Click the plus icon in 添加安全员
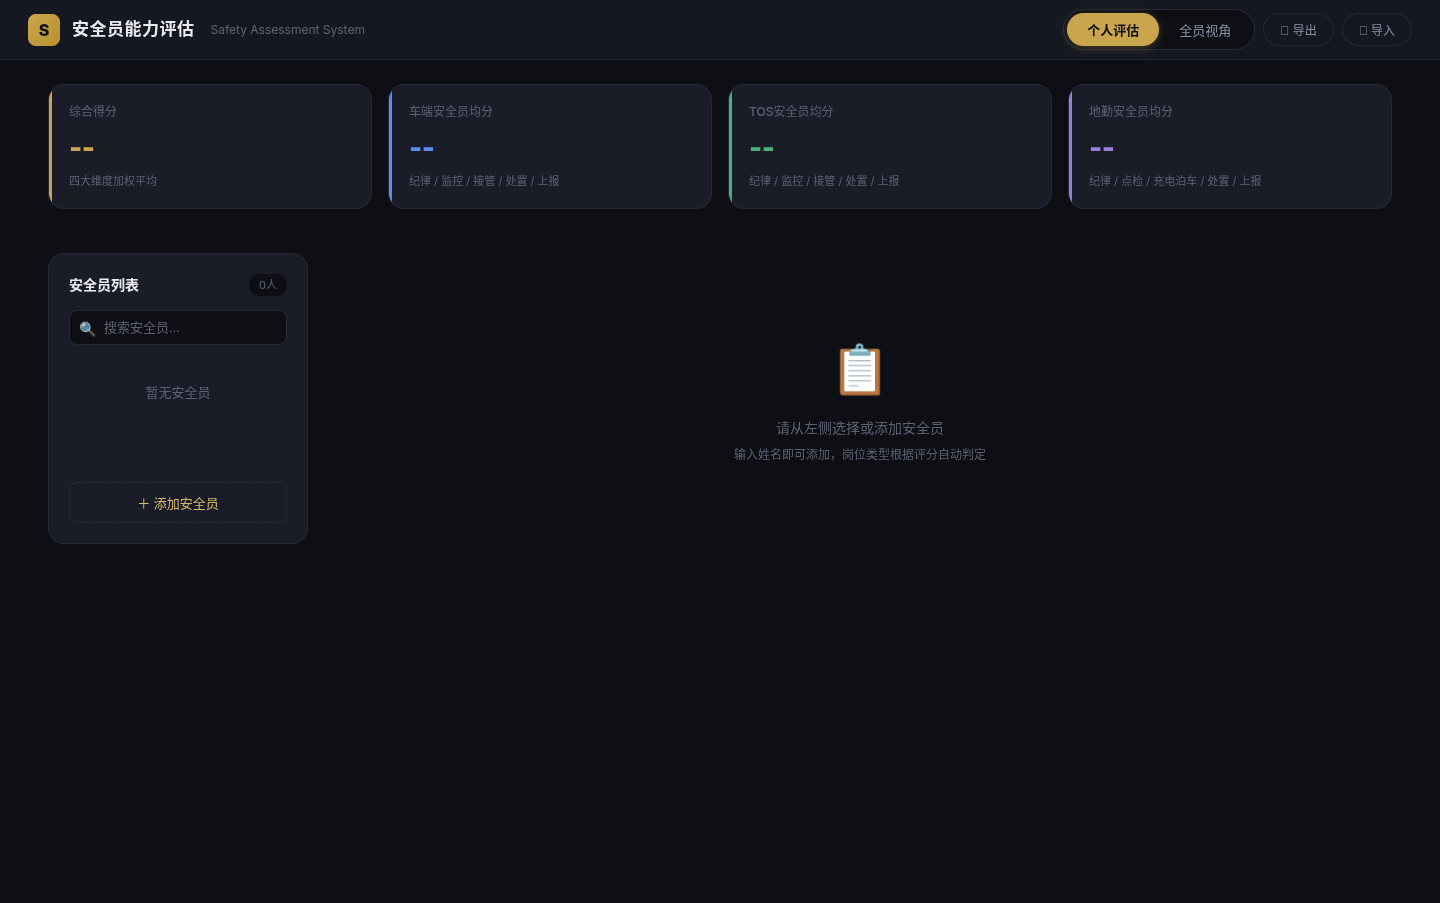Image resolution: width=1440 pixels, height=903 pixels. click(x=143, y=504)
